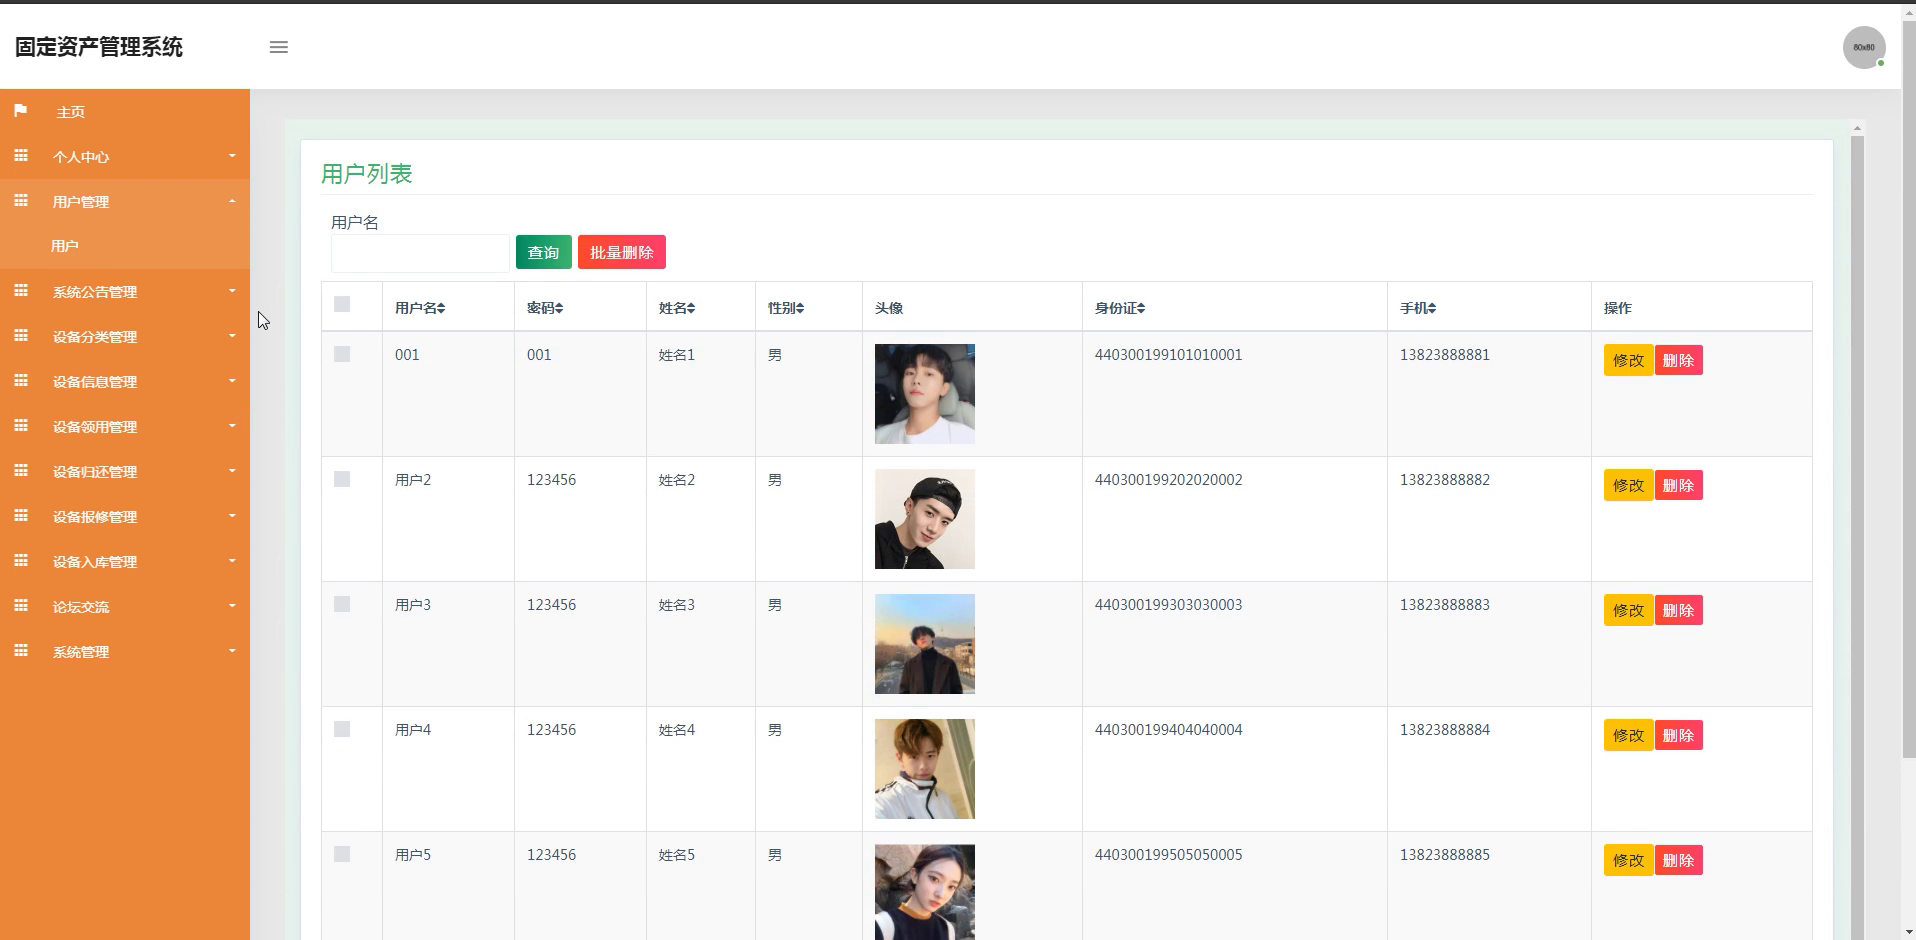Open 系统管理 sidebar menu

pos(125,652)
